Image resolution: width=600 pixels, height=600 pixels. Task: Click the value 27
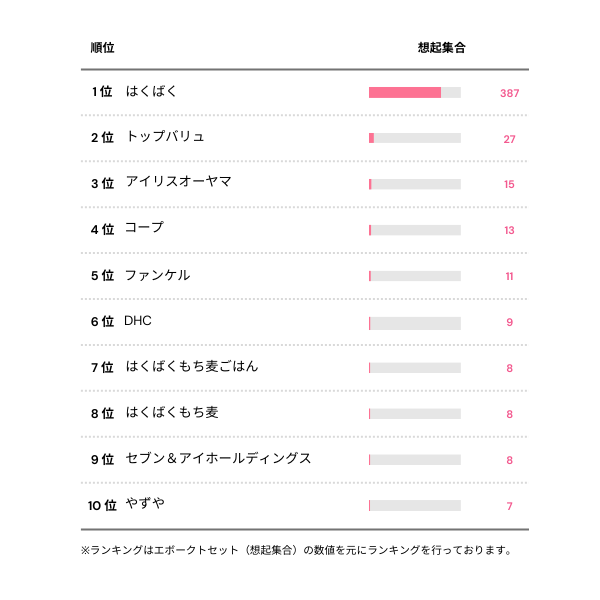coord(509,139)
